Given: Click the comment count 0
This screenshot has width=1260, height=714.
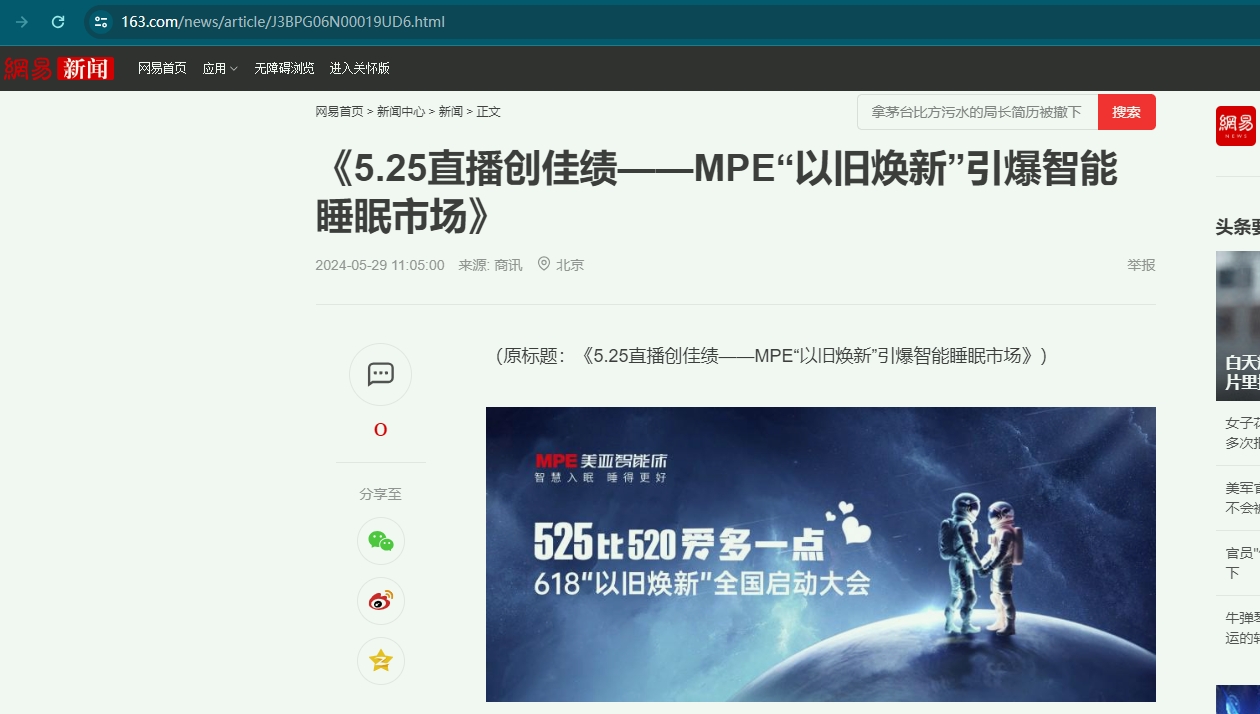Looking at the screenshot, I should (x=381, y=430).
